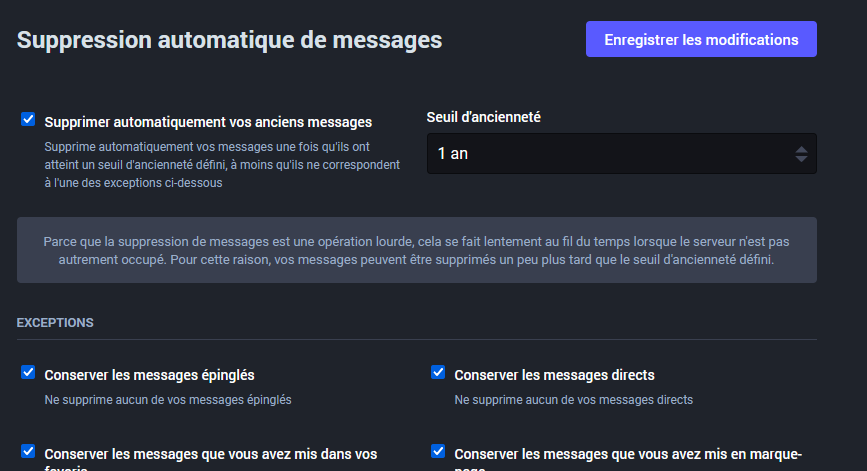Toggle the checkbox for keeping favoris messages

tap(28, 451)
